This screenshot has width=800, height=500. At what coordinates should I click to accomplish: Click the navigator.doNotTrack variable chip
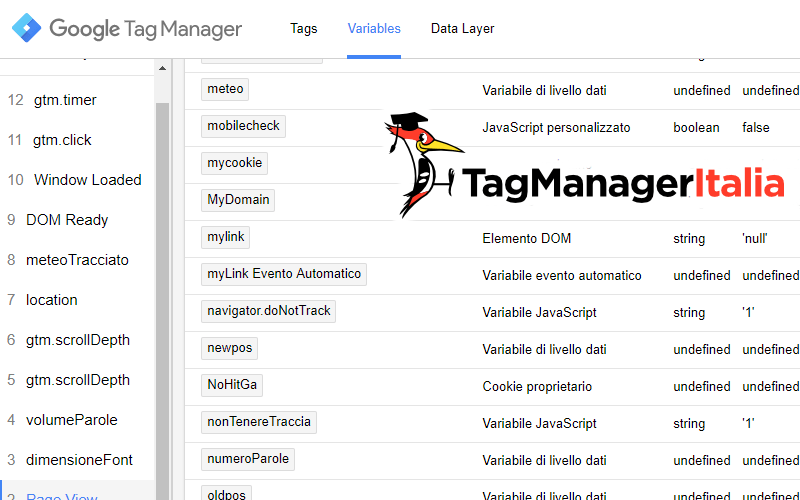268,311
